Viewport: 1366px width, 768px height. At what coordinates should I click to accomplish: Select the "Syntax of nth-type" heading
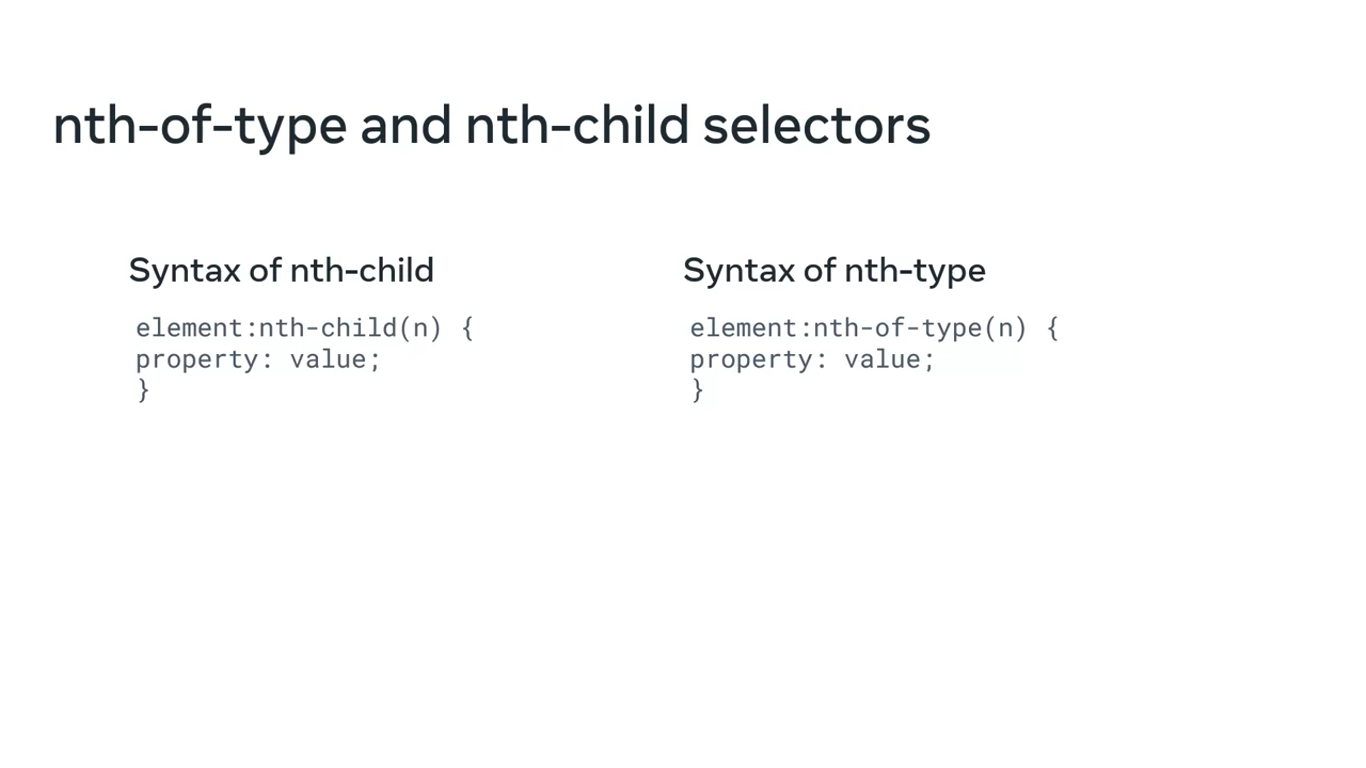click(x=834, y=270)
